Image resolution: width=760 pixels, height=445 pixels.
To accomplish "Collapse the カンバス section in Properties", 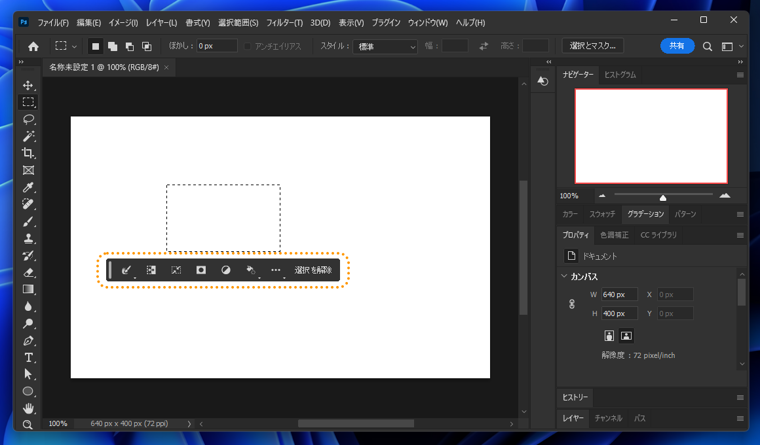I will 564,277.
